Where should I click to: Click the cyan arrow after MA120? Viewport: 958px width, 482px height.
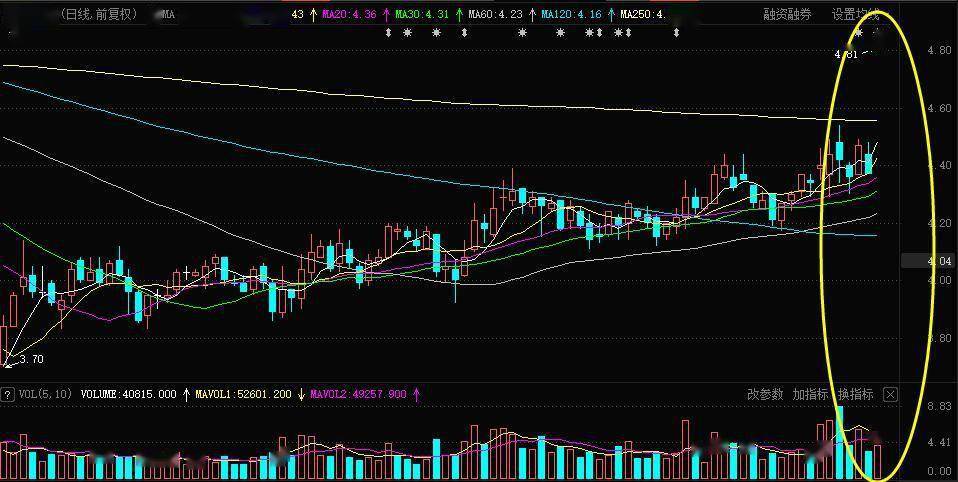[x=611, y=14]
